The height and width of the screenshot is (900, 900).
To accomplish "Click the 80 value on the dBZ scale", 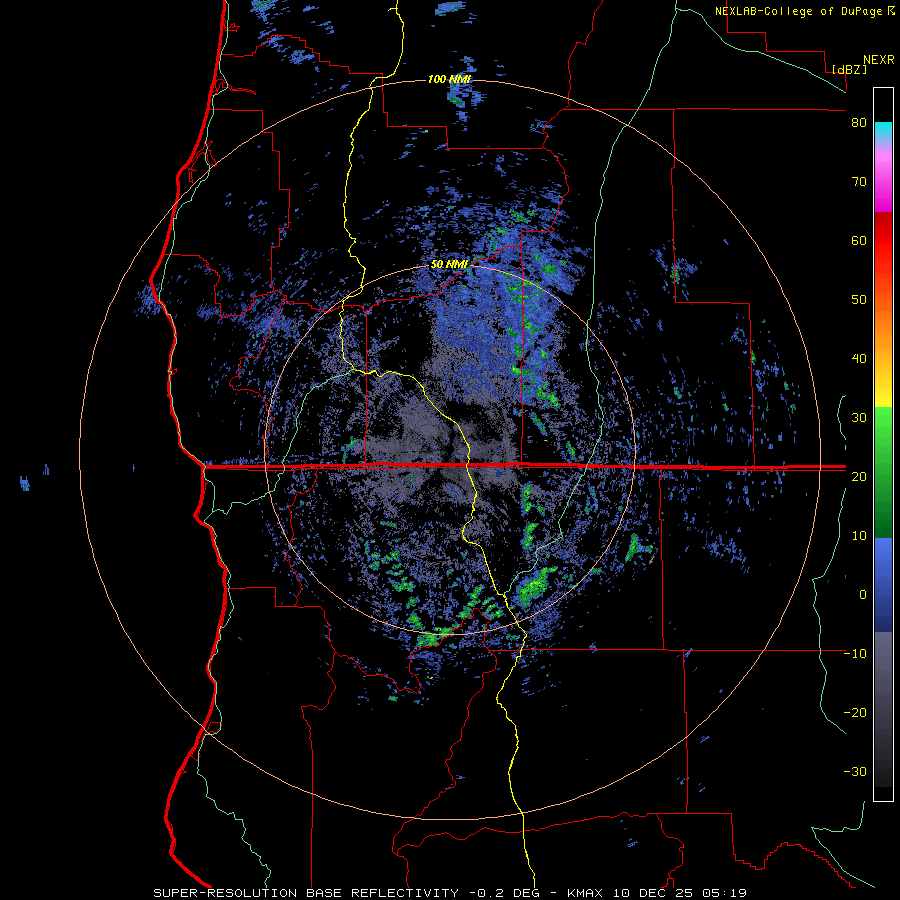I will pyautogui.click(x=859, y=123).
